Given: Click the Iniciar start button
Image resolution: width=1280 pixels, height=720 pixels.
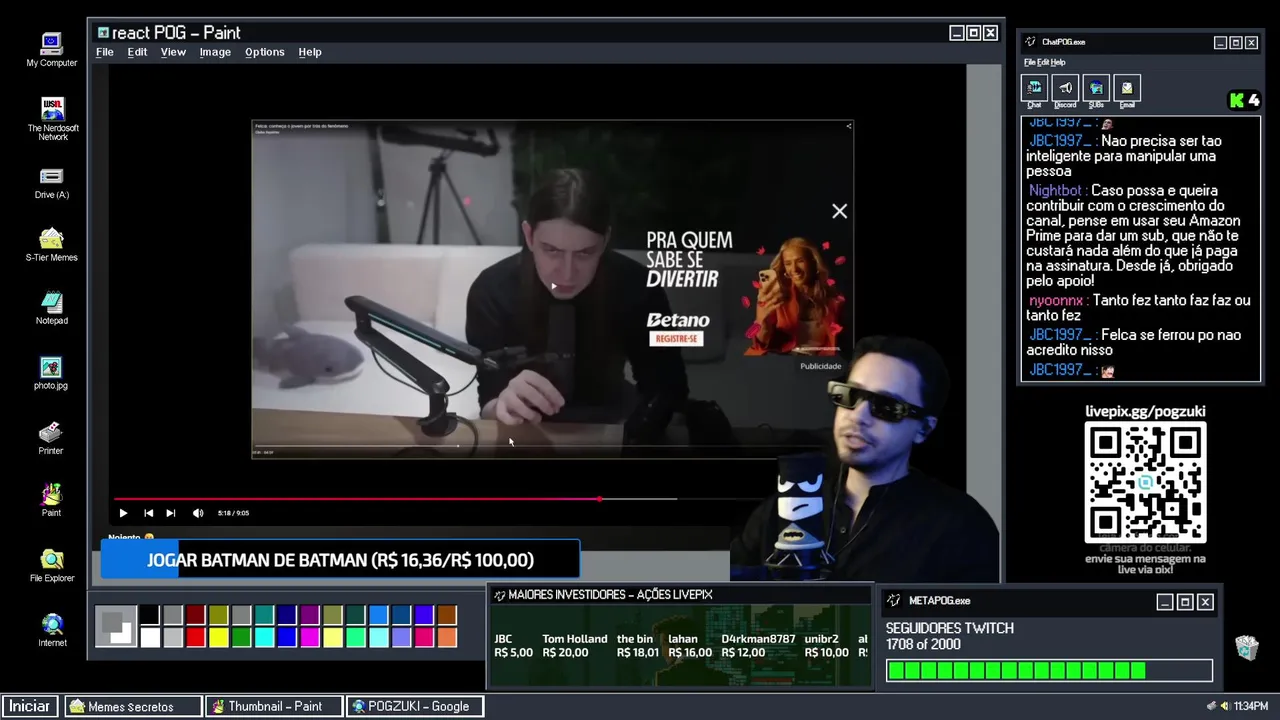Looking at the screenshot, I should tap(30, 706).
